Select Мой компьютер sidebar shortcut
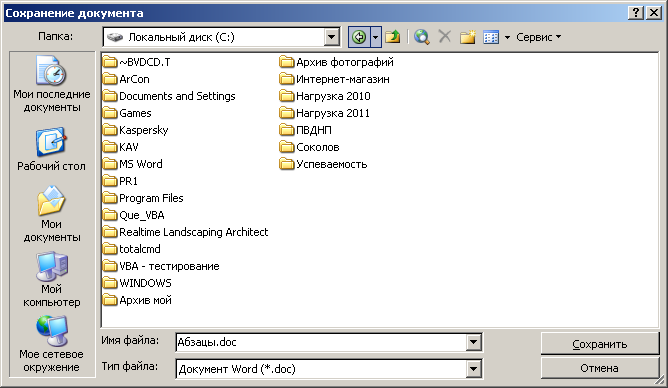Screen dimensions: 668x388 (x=52, y=279)
